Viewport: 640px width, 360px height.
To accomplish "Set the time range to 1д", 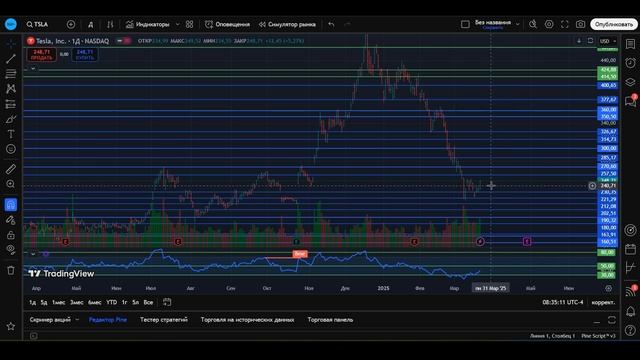I will 32,302.
